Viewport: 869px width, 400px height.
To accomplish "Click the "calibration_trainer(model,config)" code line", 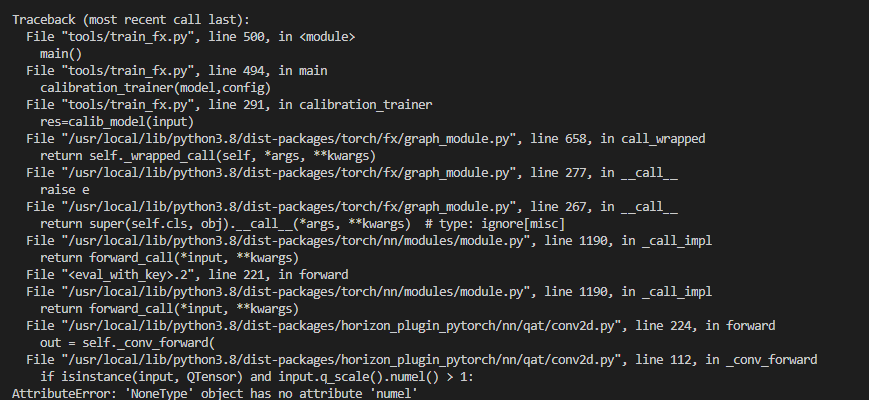I will pos(155,88).
